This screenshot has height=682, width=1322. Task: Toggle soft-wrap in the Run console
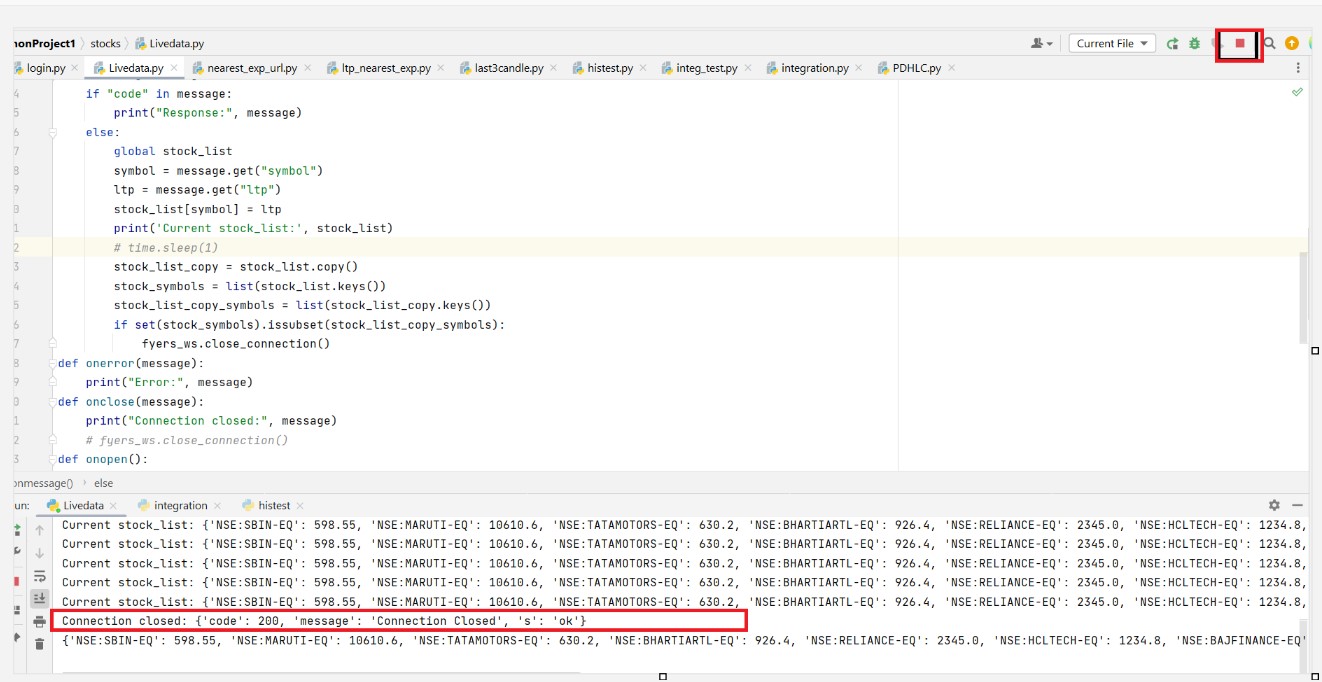[40, 576]
